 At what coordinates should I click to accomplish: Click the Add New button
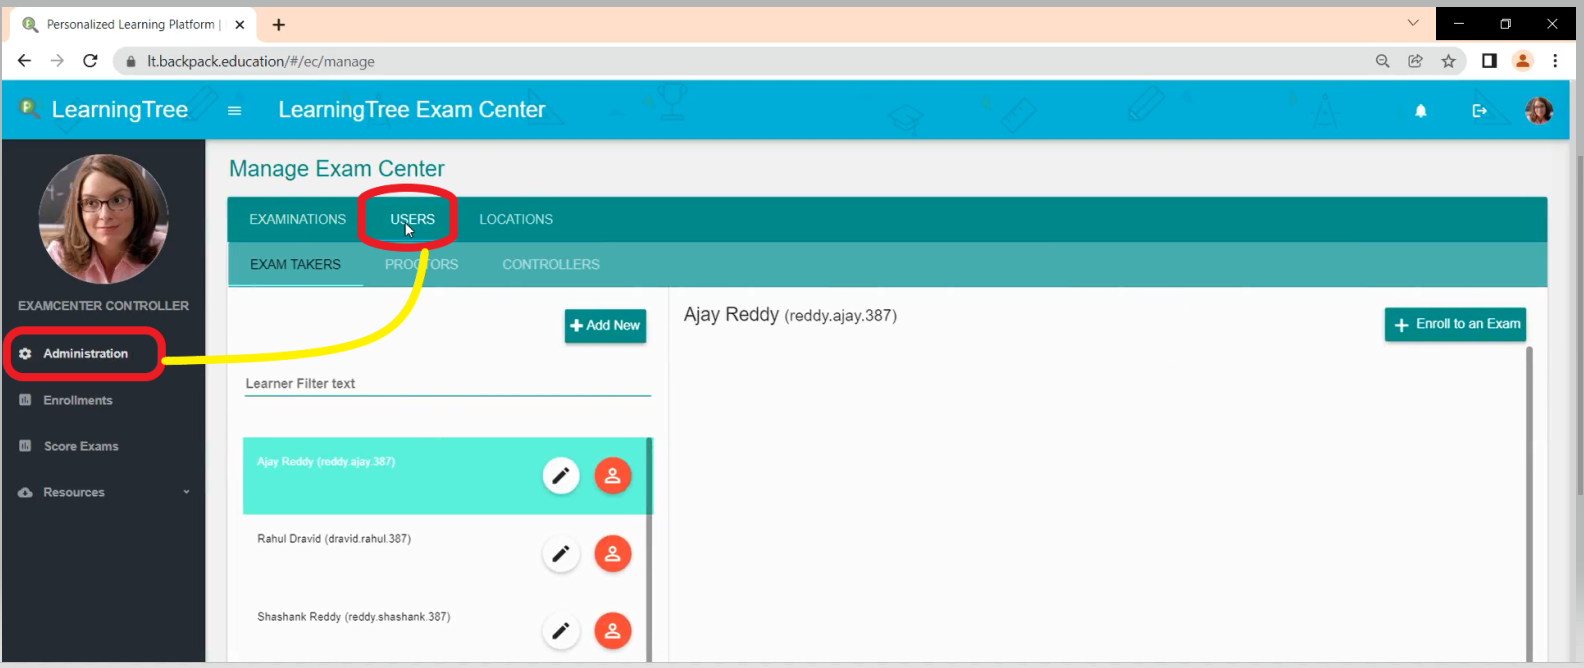coord(605,326)
